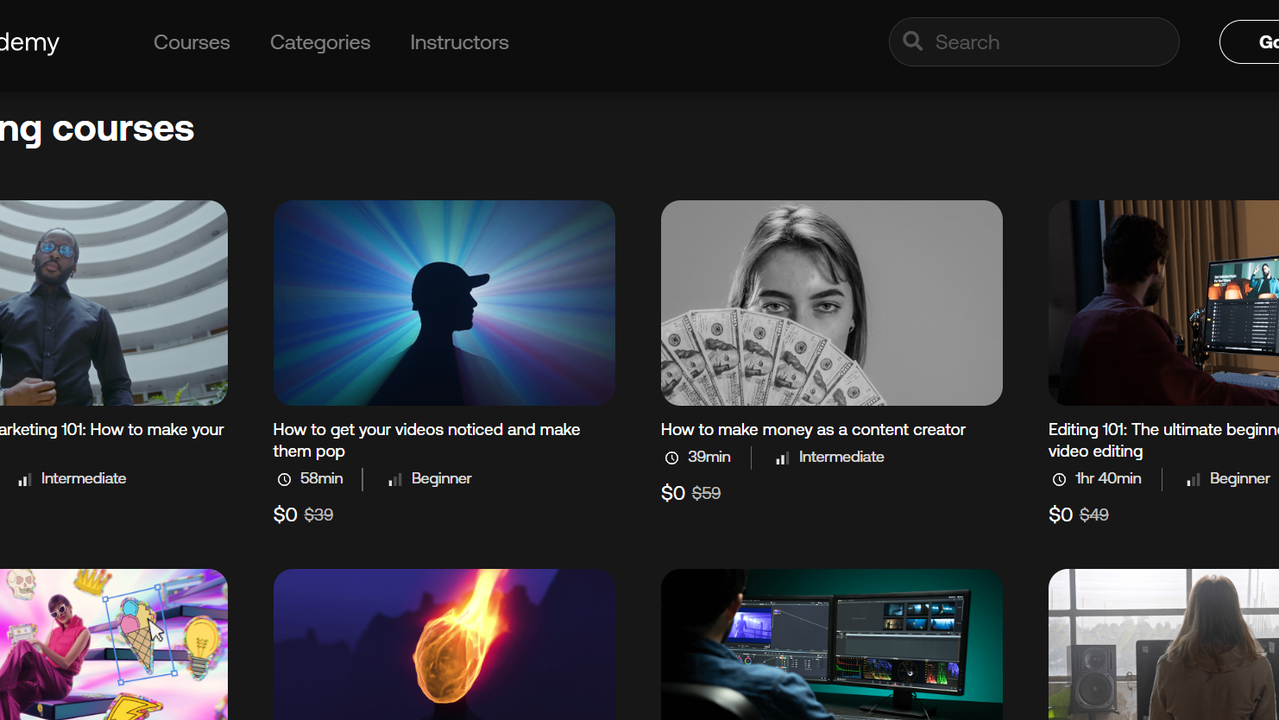Select the woman holding money thumbnail

pyautogui.click(x=831, y=302)
